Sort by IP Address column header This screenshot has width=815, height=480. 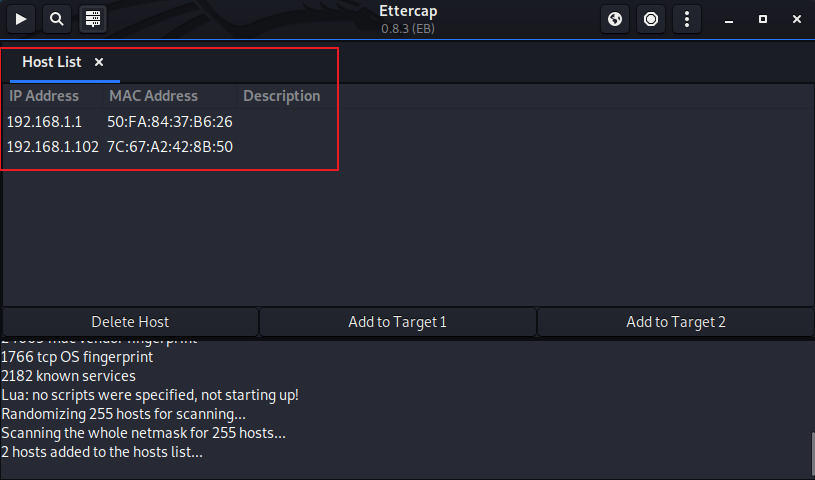52,96
